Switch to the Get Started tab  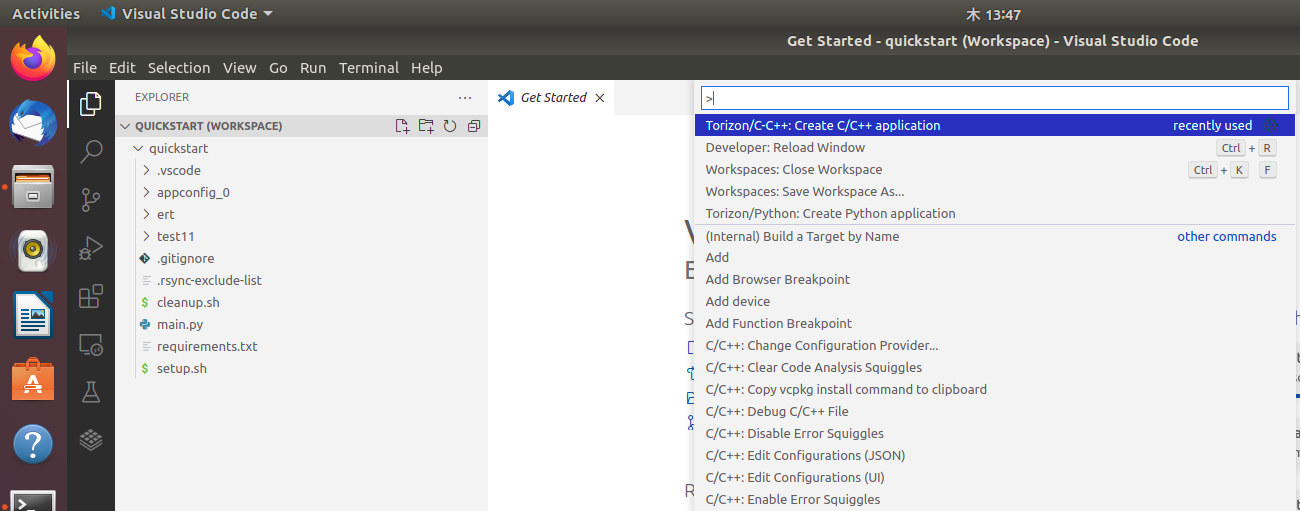553,98
